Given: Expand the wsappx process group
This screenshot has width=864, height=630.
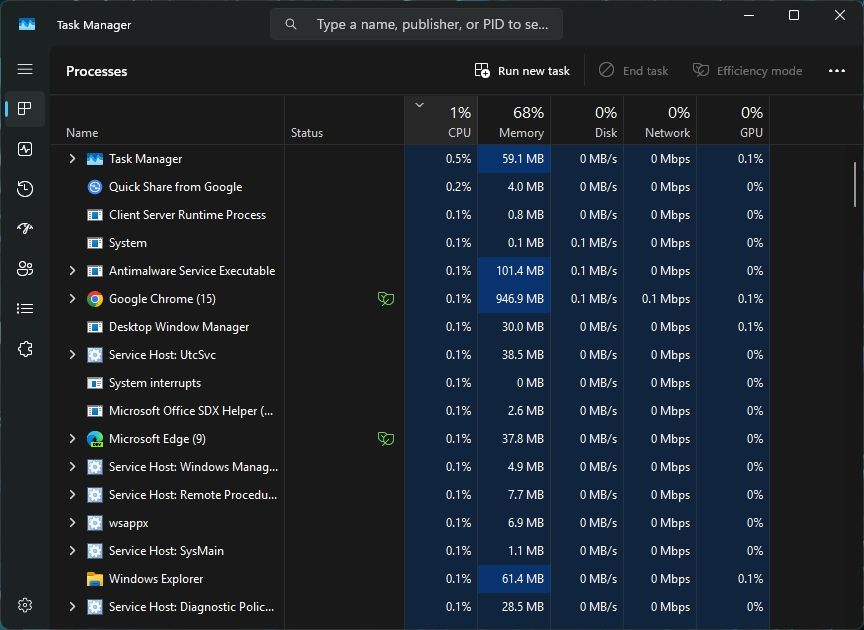Looking at the screenshot, I should pyautogui.click(x=72, y=523).
